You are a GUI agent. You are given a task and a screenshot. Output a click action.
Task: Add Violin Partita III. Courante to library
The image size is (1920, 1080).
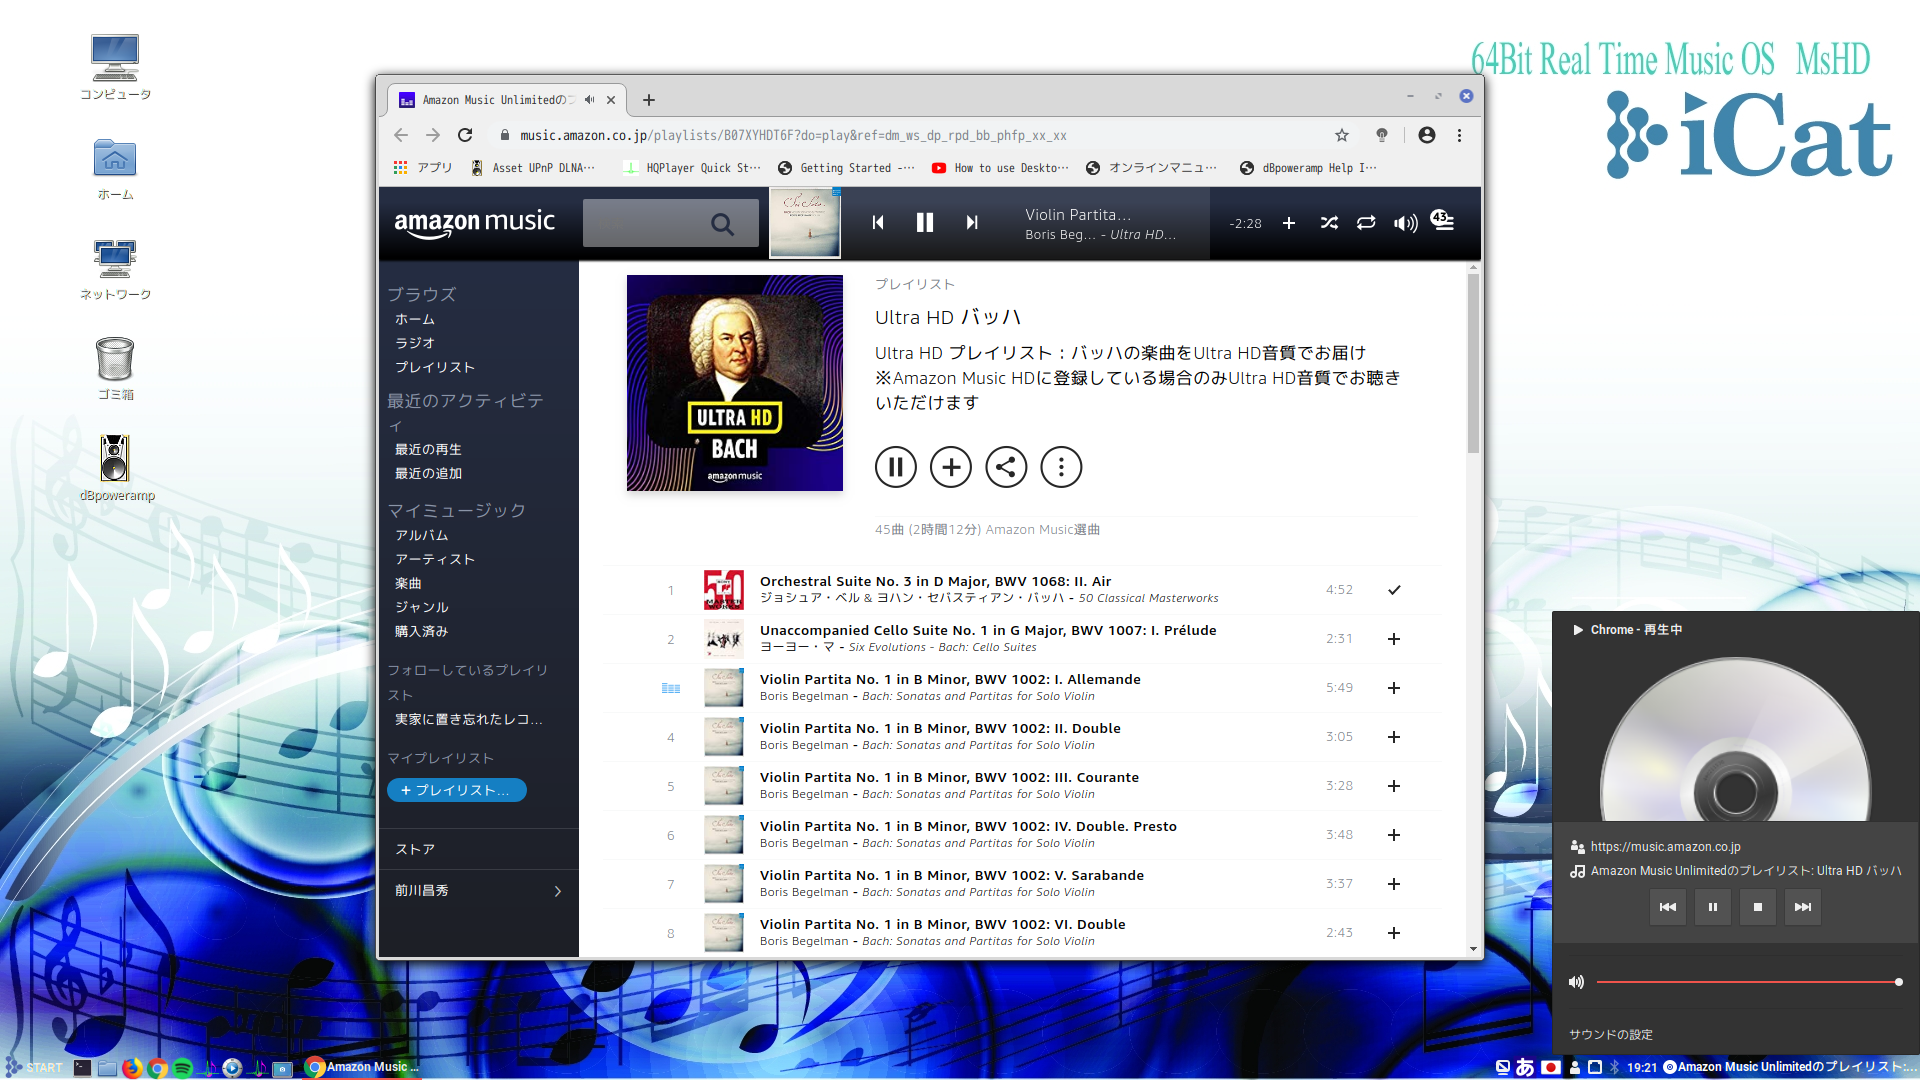(1394, 786)
